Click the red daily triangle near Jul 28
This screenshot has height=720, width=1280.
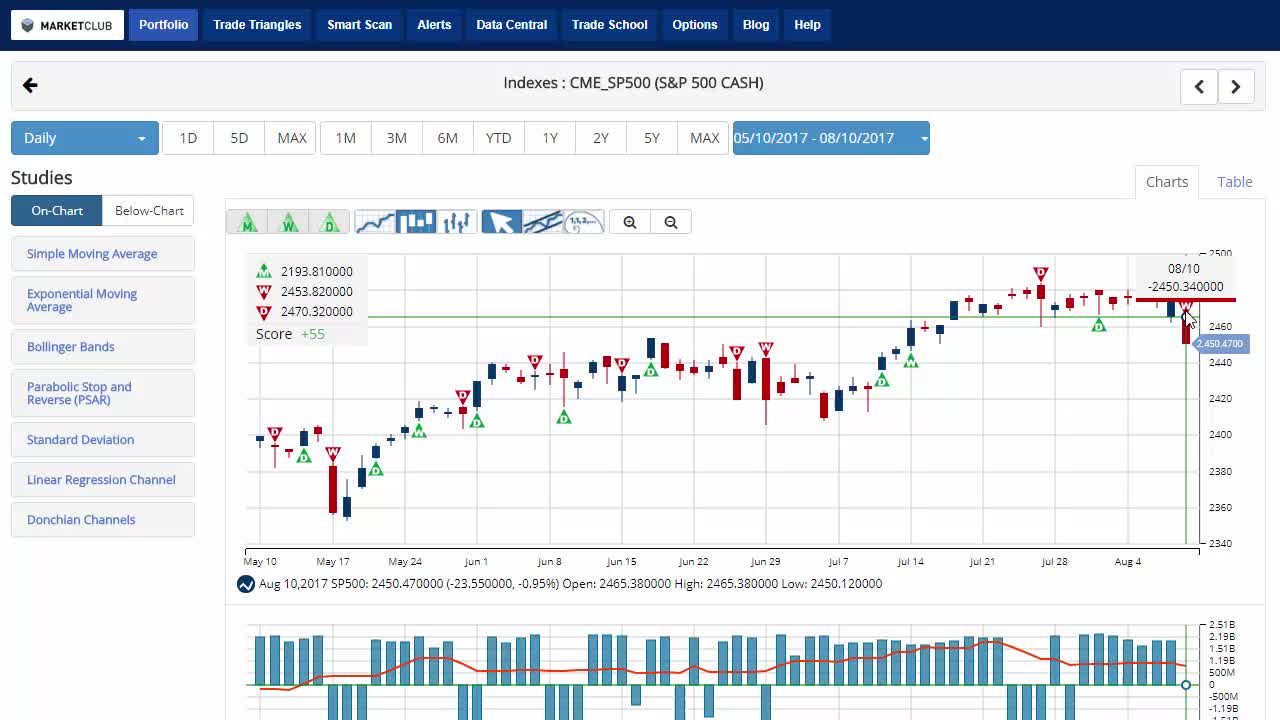pos(1041,273)
